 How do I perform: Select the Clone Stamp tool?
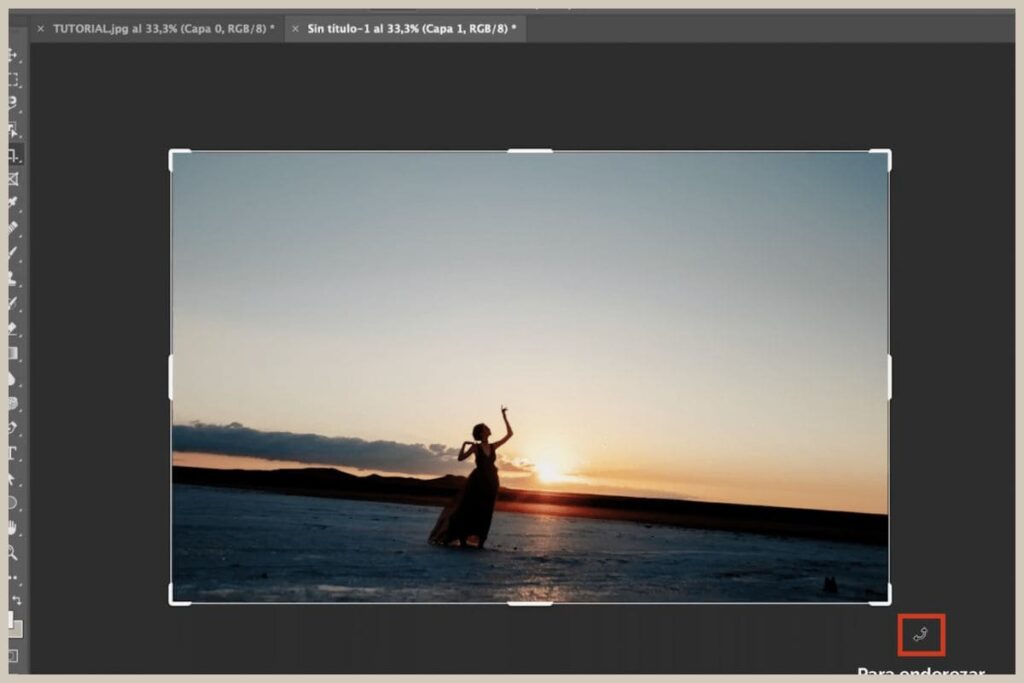click(12, 278)
